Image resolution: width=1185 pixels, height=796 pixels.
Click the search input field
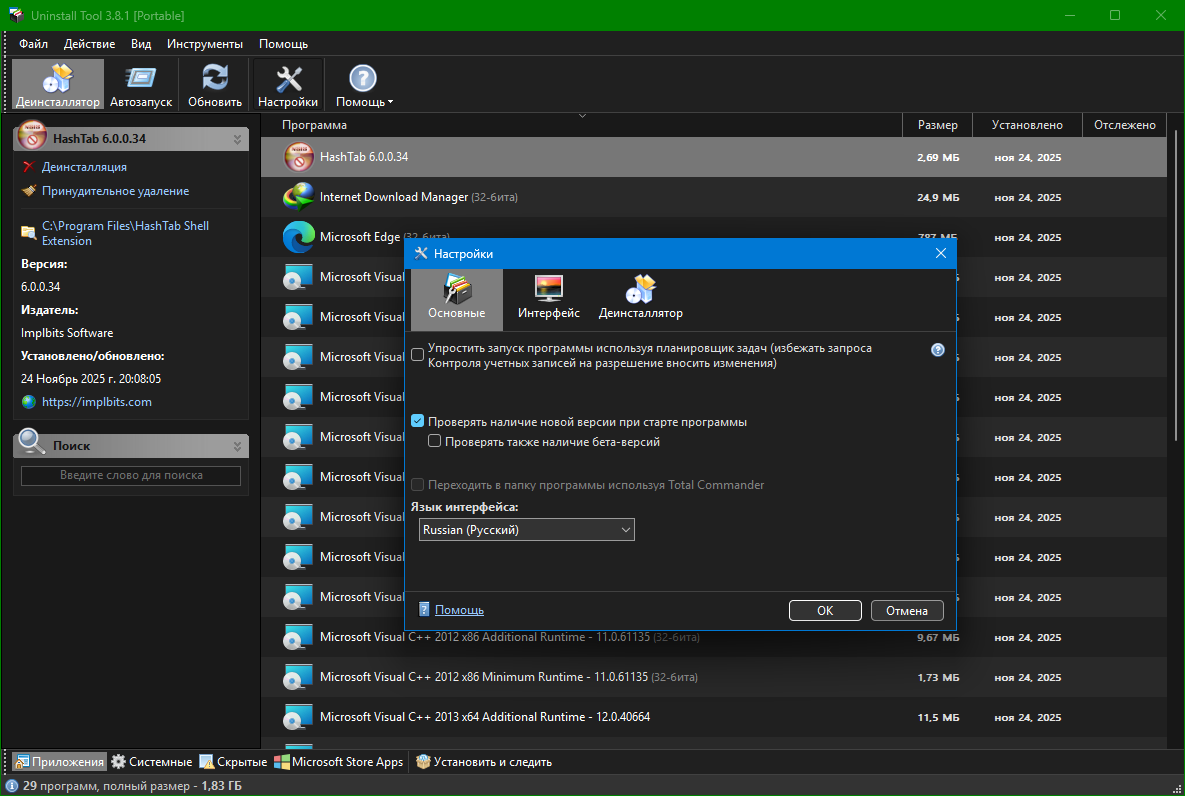[x=131, y=476]
